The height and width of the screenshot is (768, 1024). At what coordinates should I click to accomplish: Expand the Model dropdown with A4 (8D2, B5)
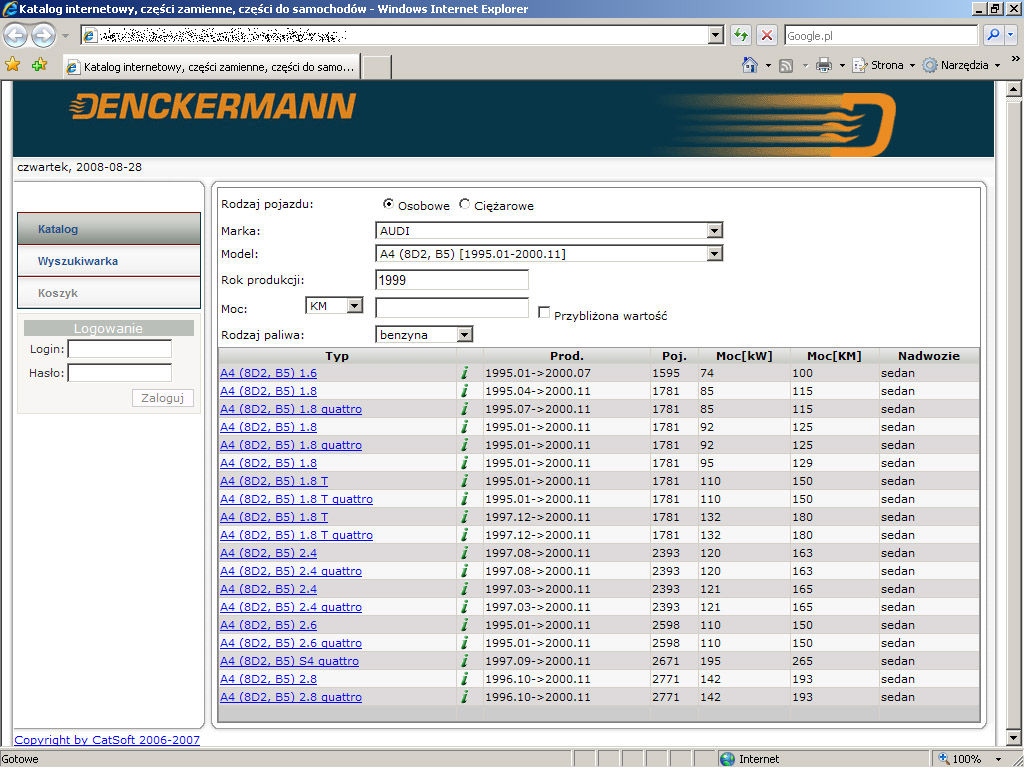pyautogui.click(x=714, y=253)
